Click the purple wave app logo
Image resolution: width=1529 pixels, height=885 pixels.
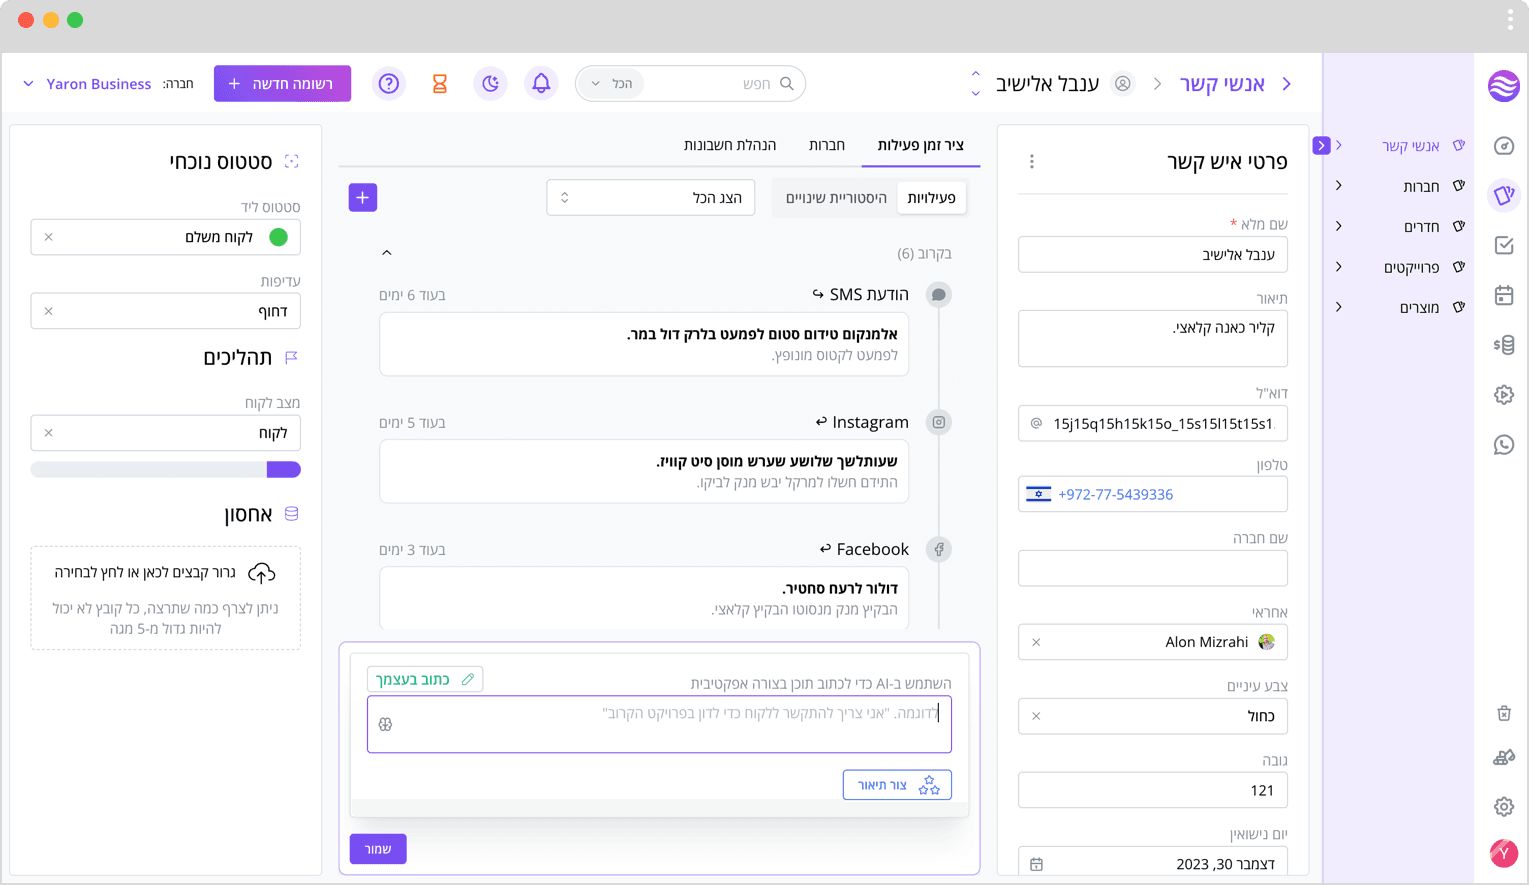point(1504,86)
